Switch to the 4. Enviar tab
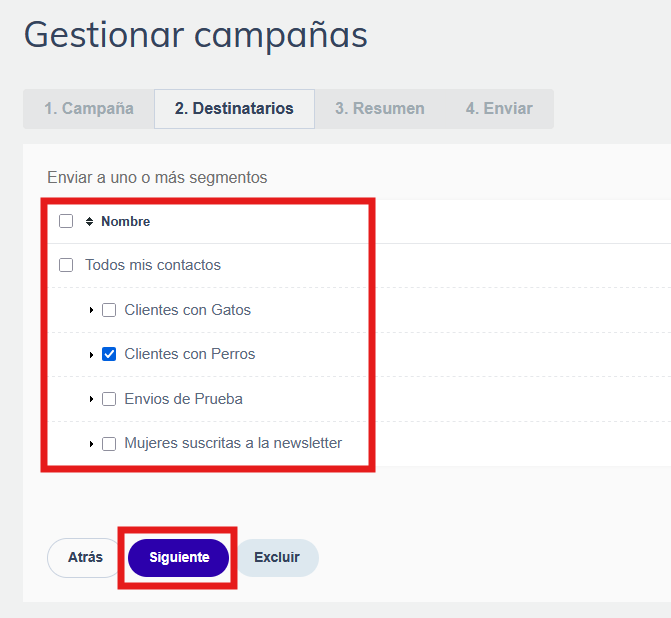 click(x=499, y=109)
